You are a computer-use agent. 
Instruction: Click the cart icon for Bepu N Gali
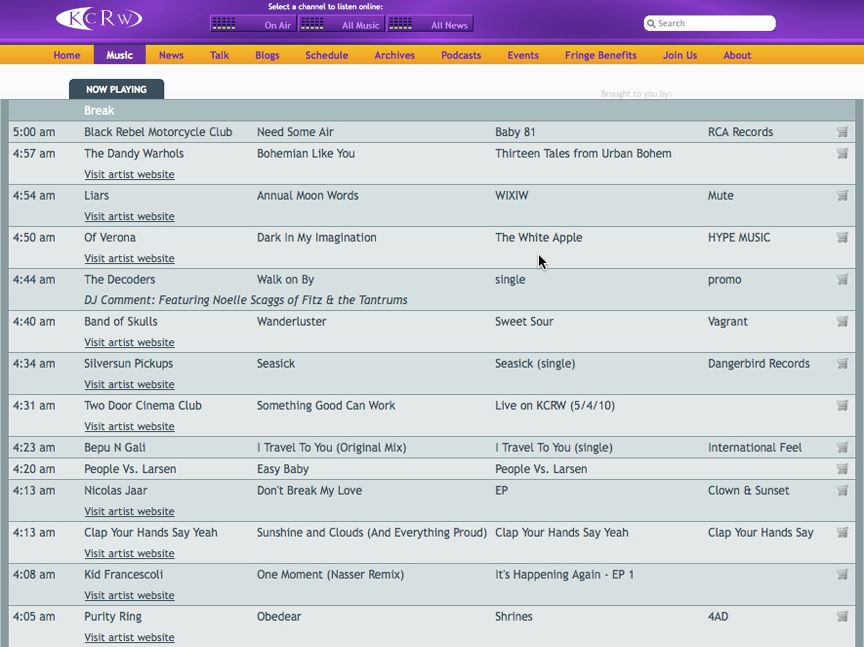(842, 448)
